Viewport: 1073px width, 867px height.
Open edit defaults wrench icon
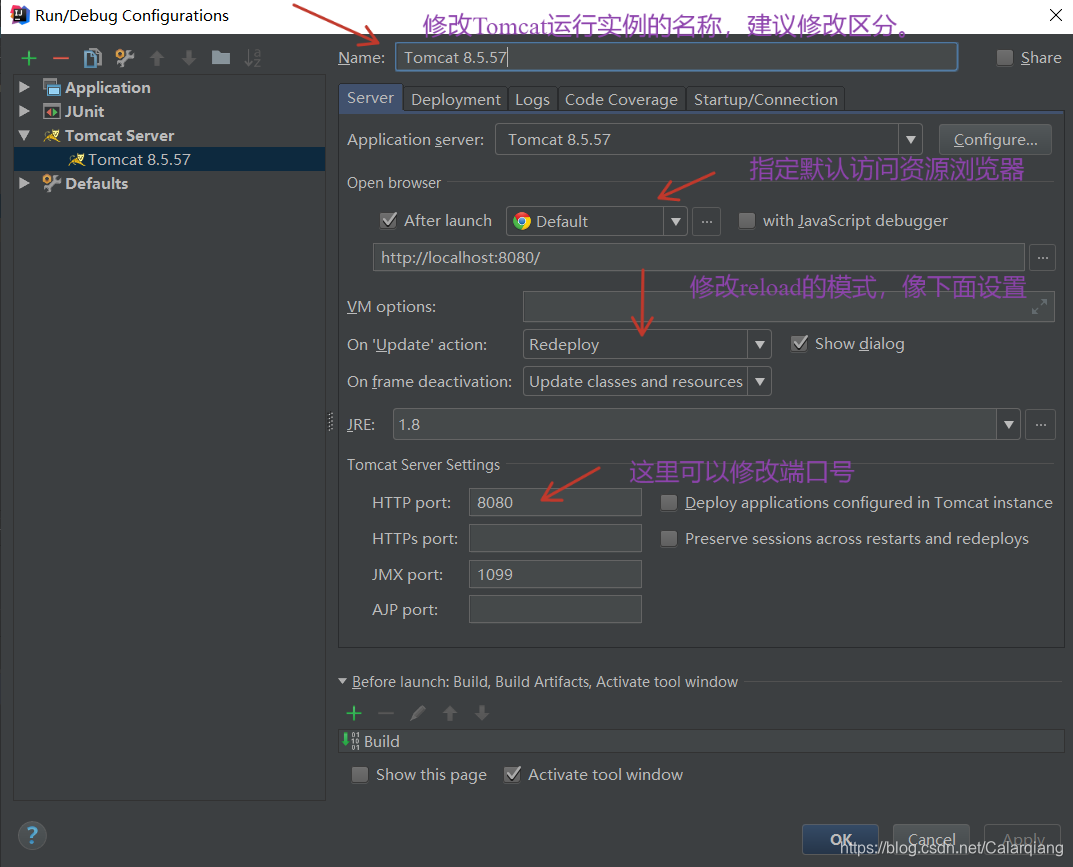(125, 58)
